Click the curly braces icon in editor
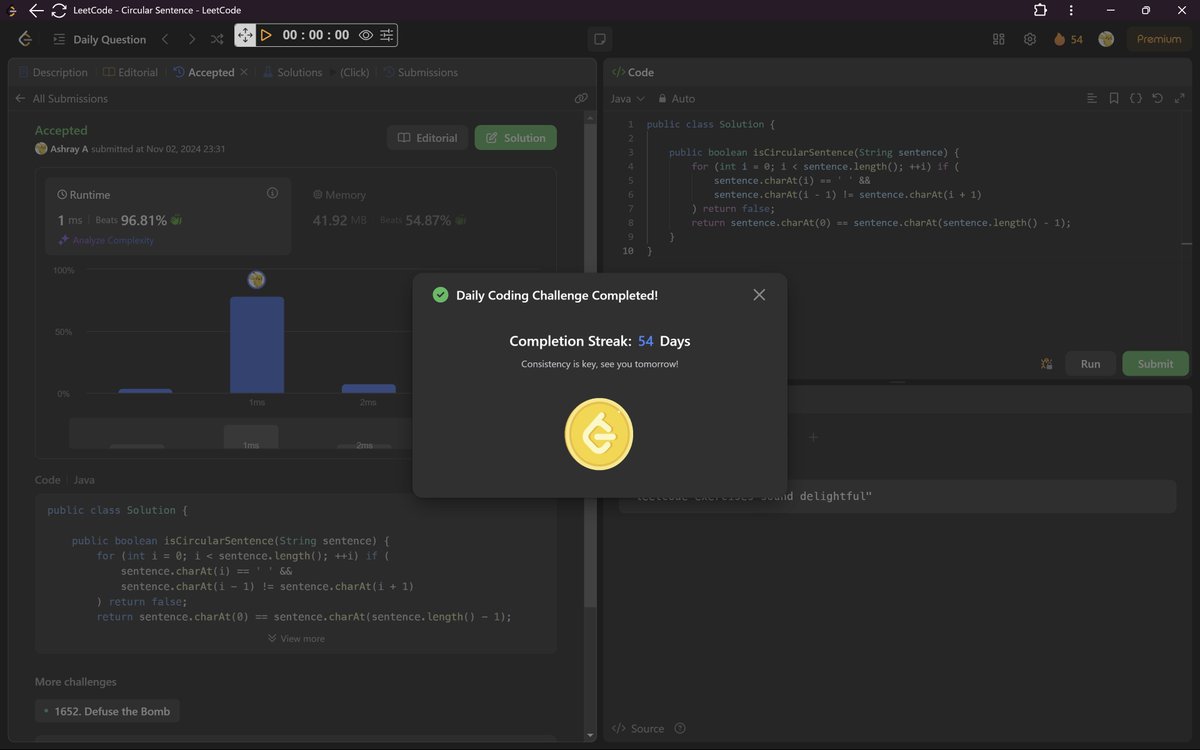The image size is (1200, 750). point(1136,98)
